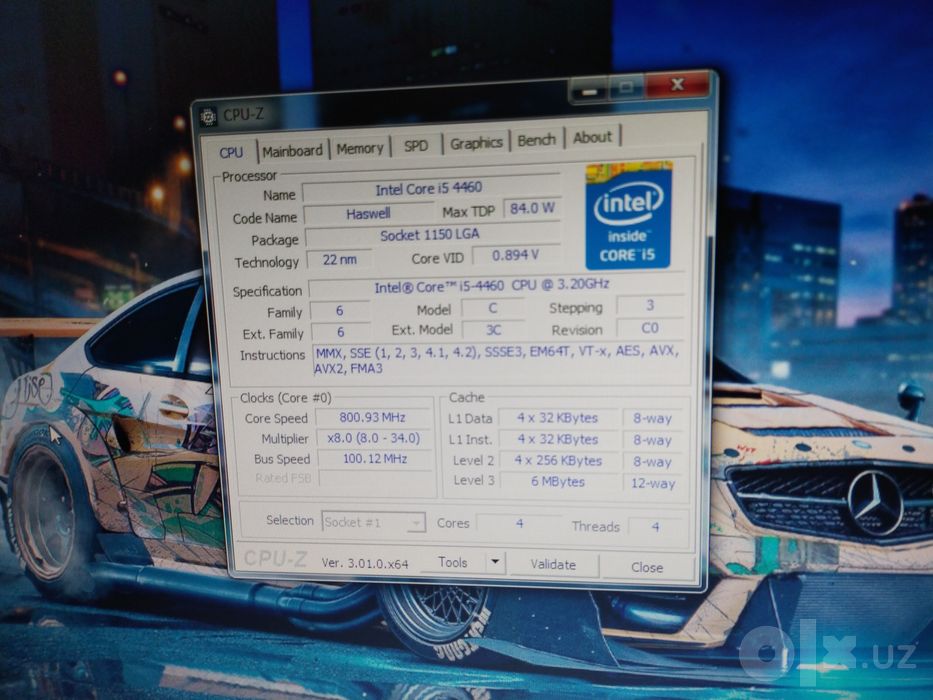Click the Core VID value '0.894 V'
933x700 pixels.
click(516, 255)
